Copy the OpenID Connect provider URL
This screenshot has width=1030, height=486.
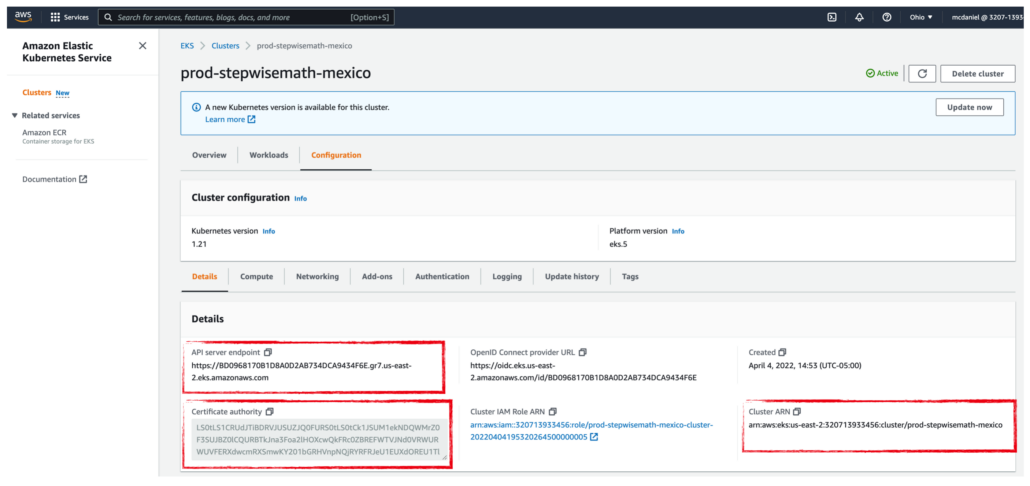(x=582, y=353)
